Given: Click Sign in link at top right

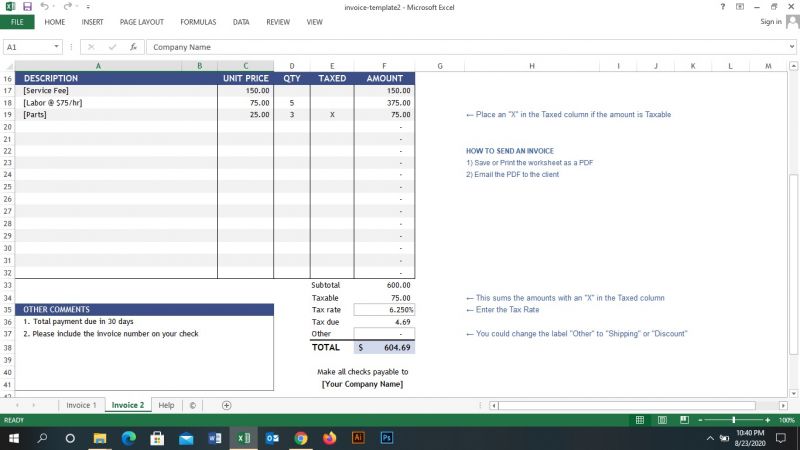Looking at the screenshot, I should point(770,21).
